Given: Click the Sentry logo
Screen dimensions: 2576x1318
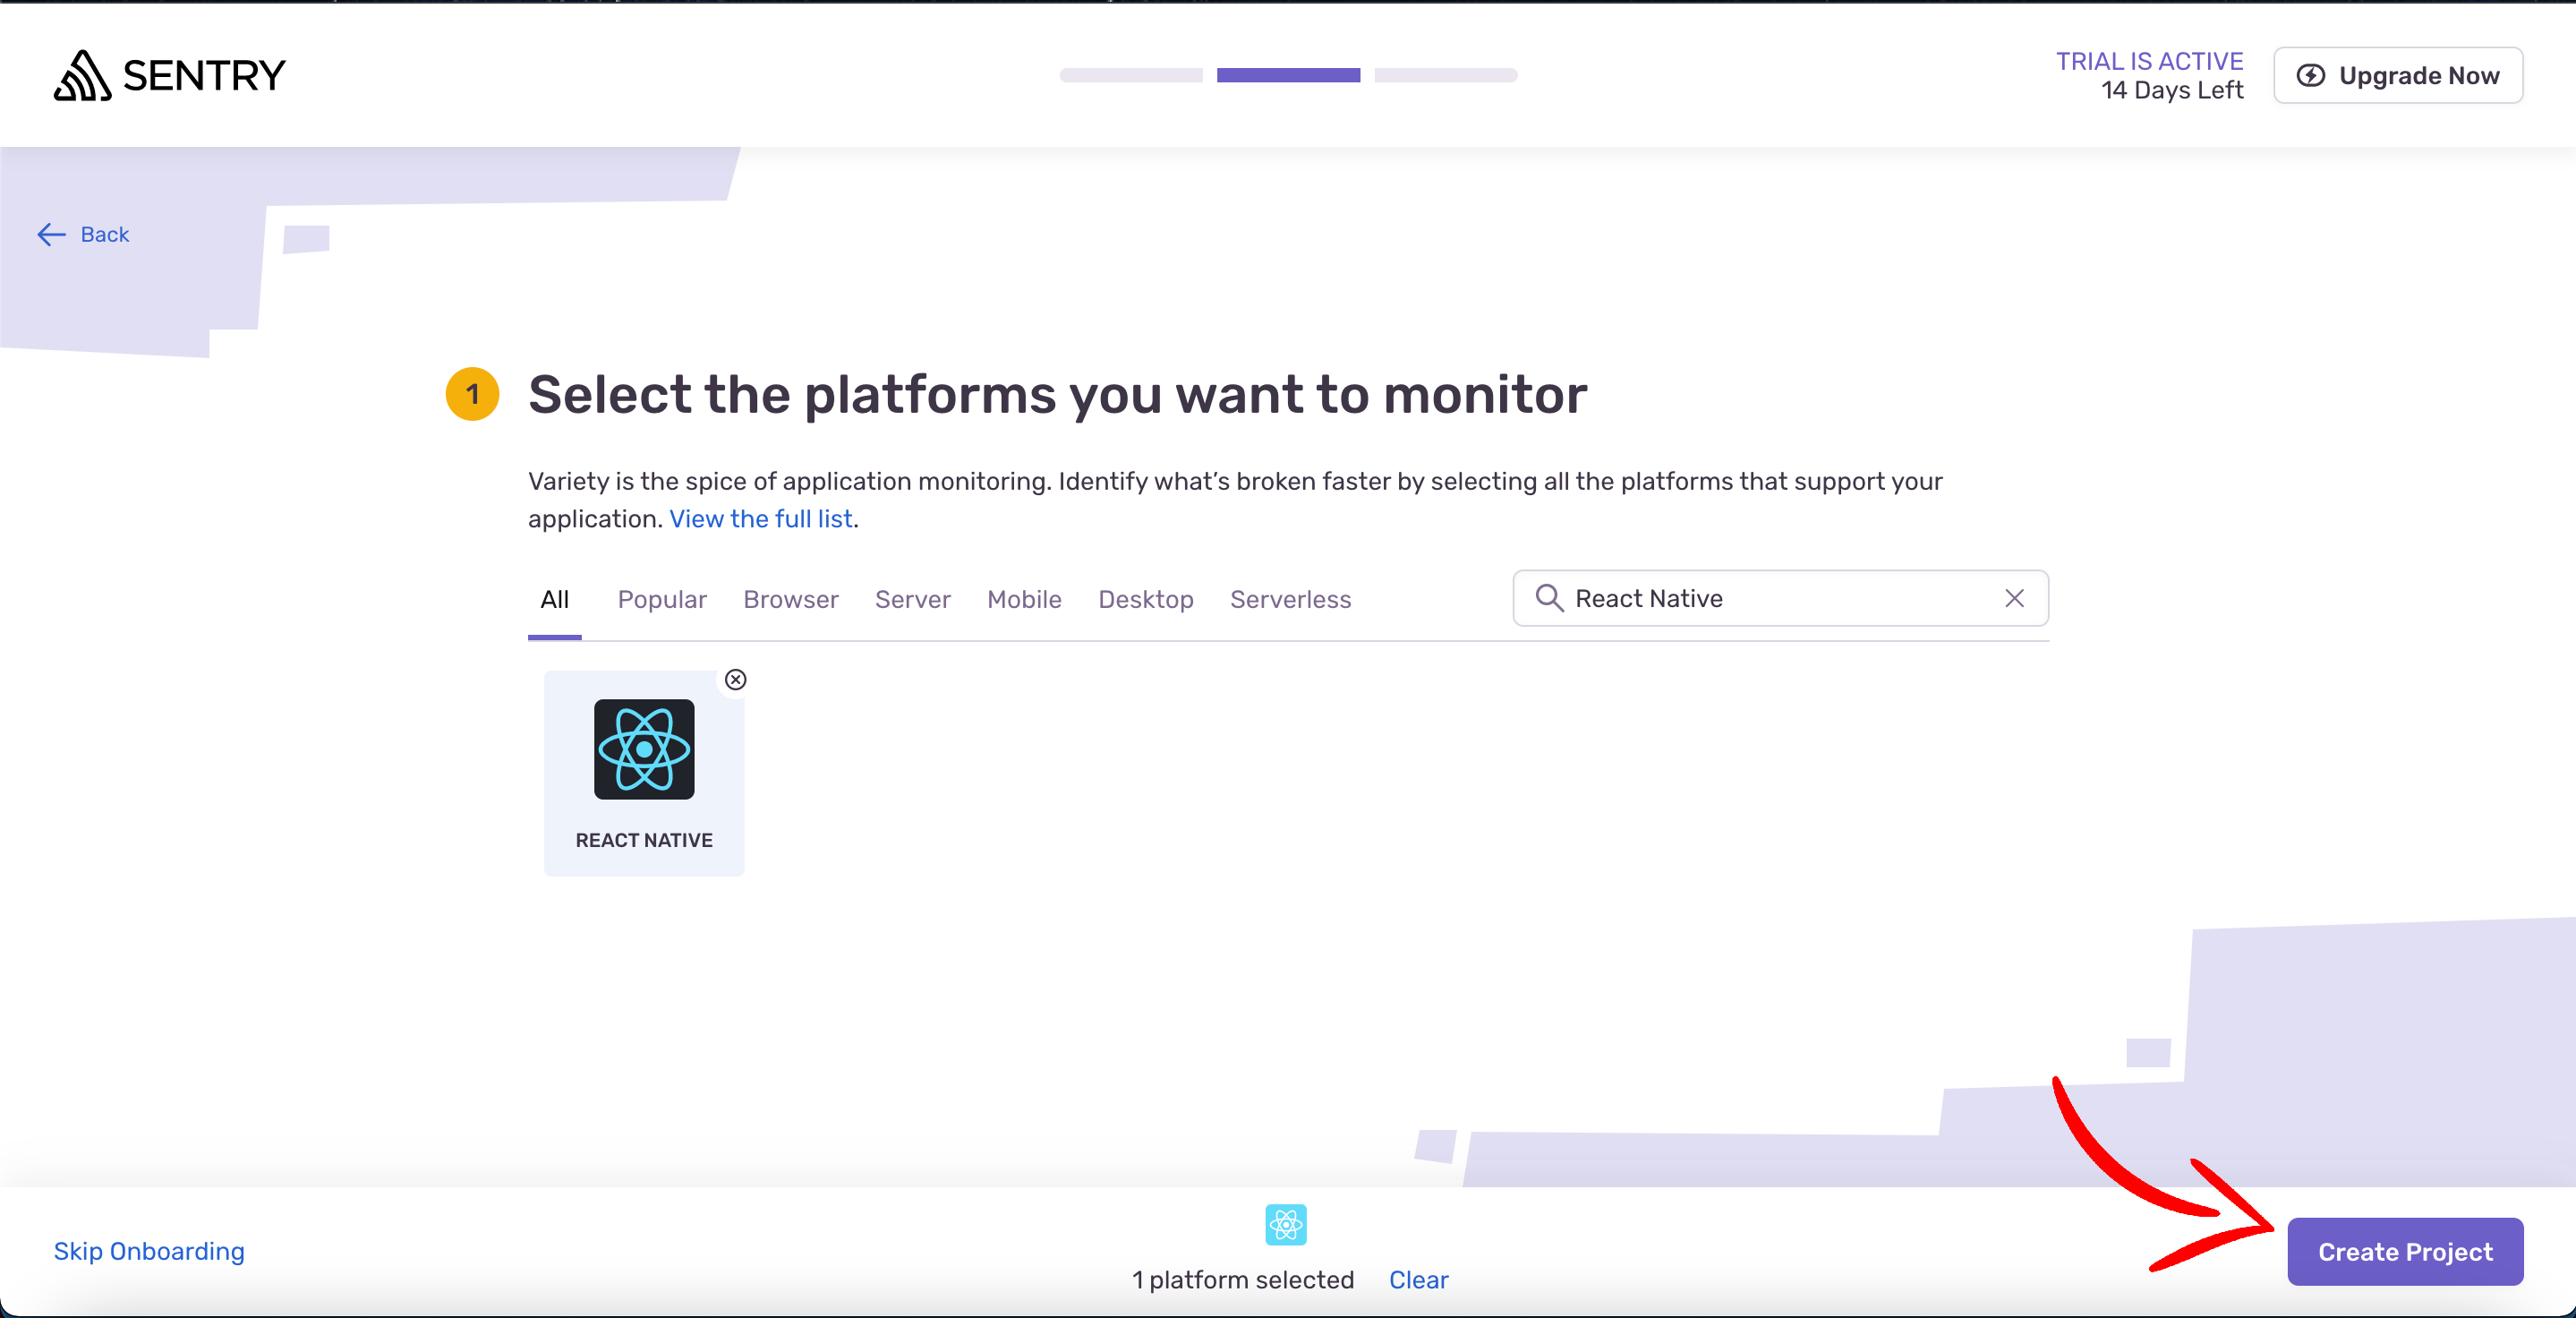Looking at the screenshot, I should 169,75.
